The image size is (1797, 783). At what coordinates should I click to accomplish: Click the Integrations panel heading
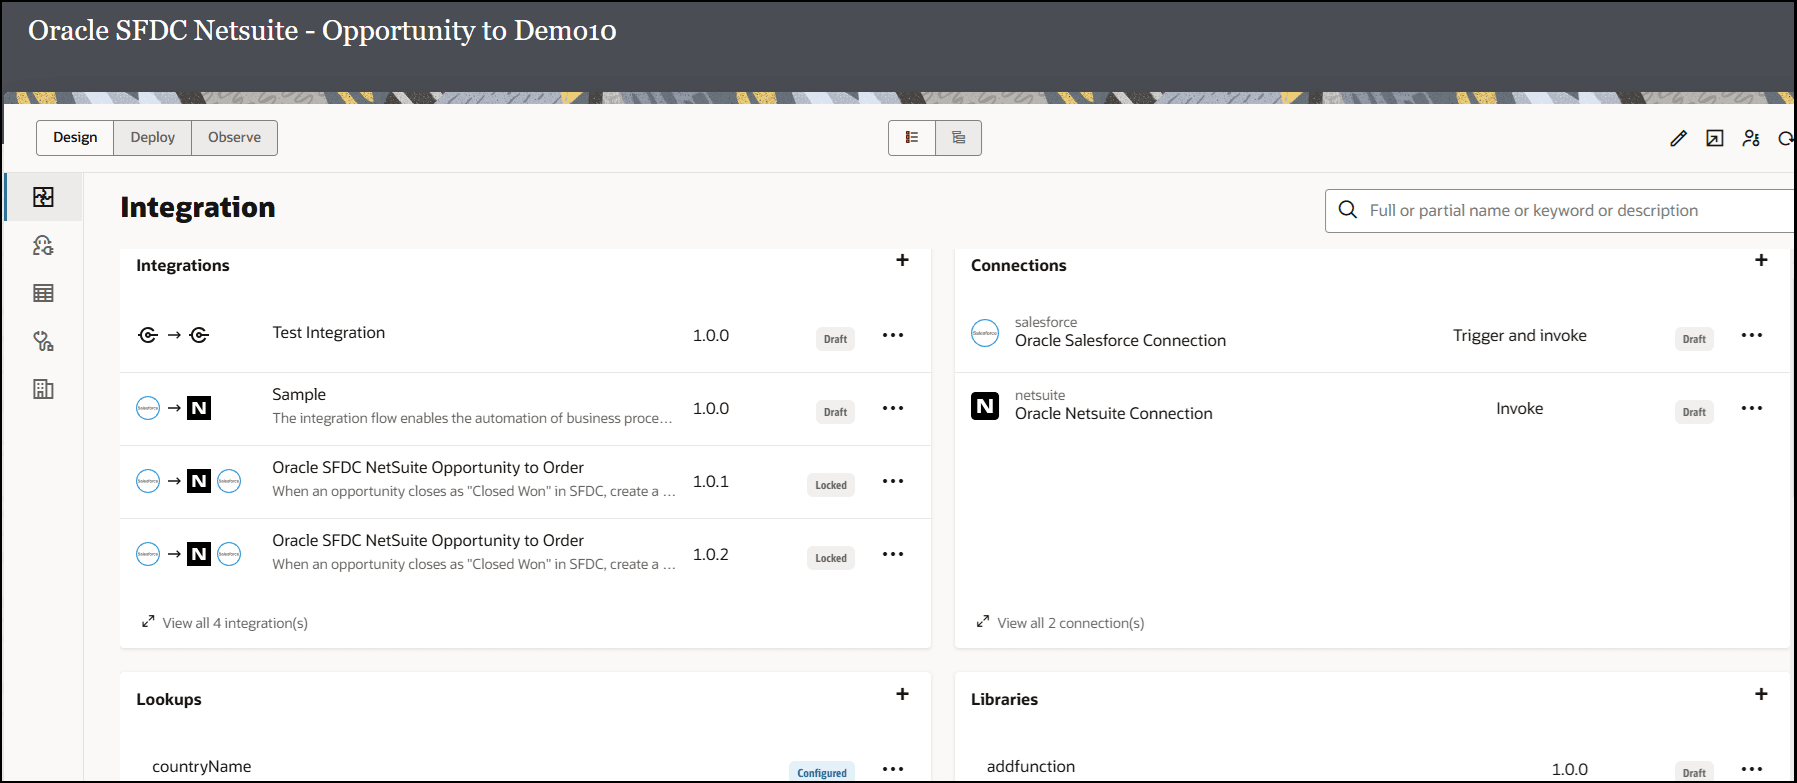tap(183, 265)
